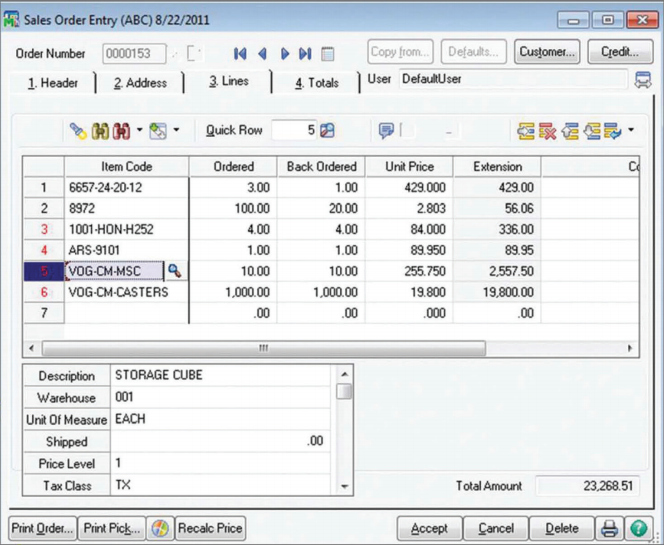Click the magnifier lookup on VOG-CM-MSC
Image resolution: width=664 pixels, height=545 pixels.
pos(174,271)
